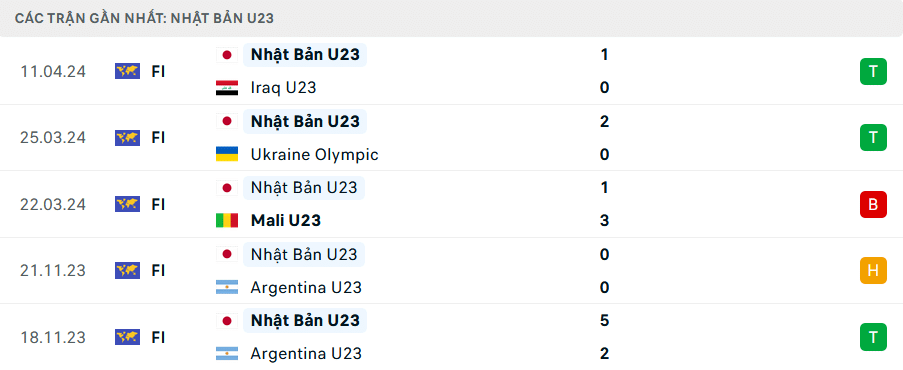
Task: Click the world map icon for 18.11.23
Action: [127, 337]
